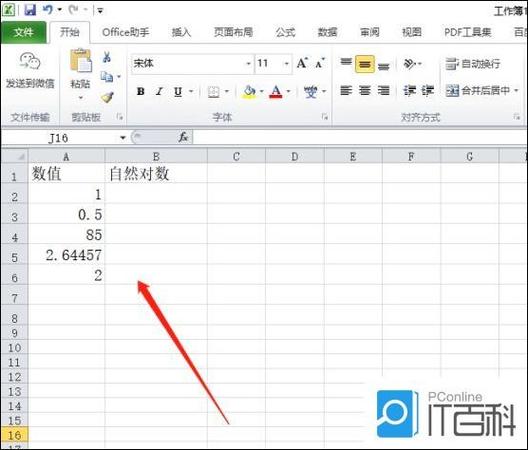Viewport: 528px width, 450px height.
Task: Open the font name 宋体 dropdown
Action: click(x=248, y=64)
